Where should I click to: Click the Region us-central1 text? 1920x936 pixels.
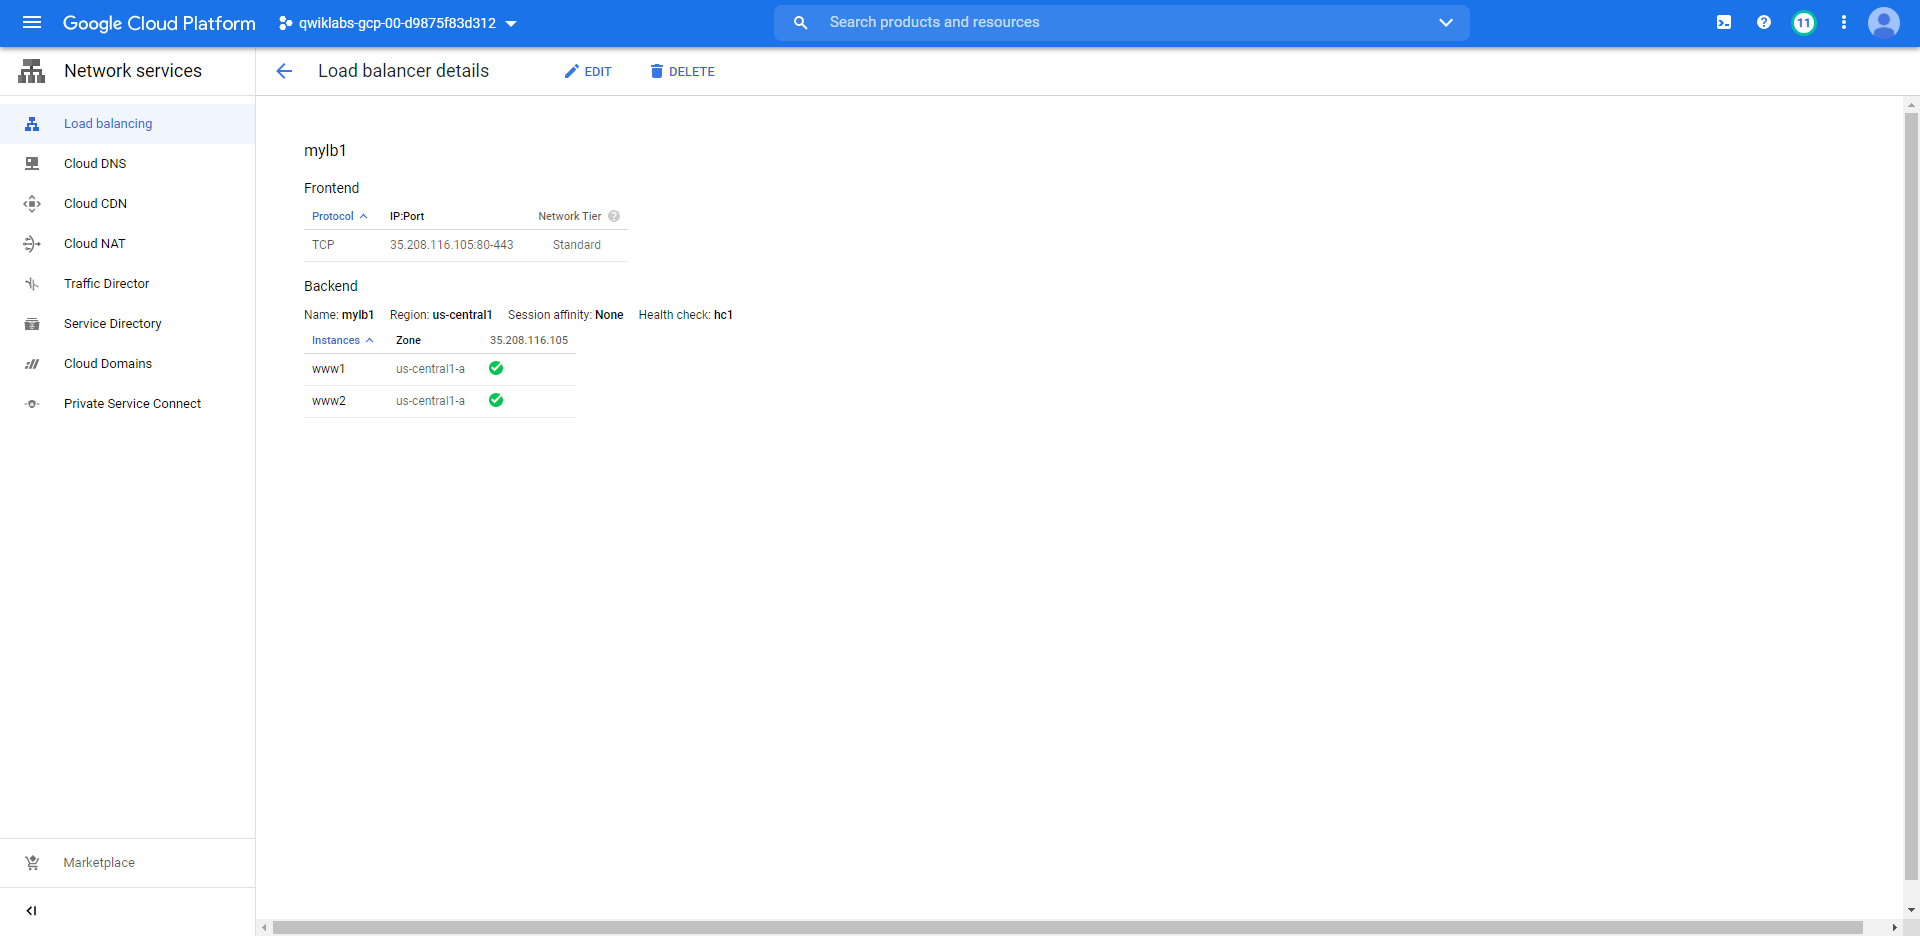click(x=441, y=315)
